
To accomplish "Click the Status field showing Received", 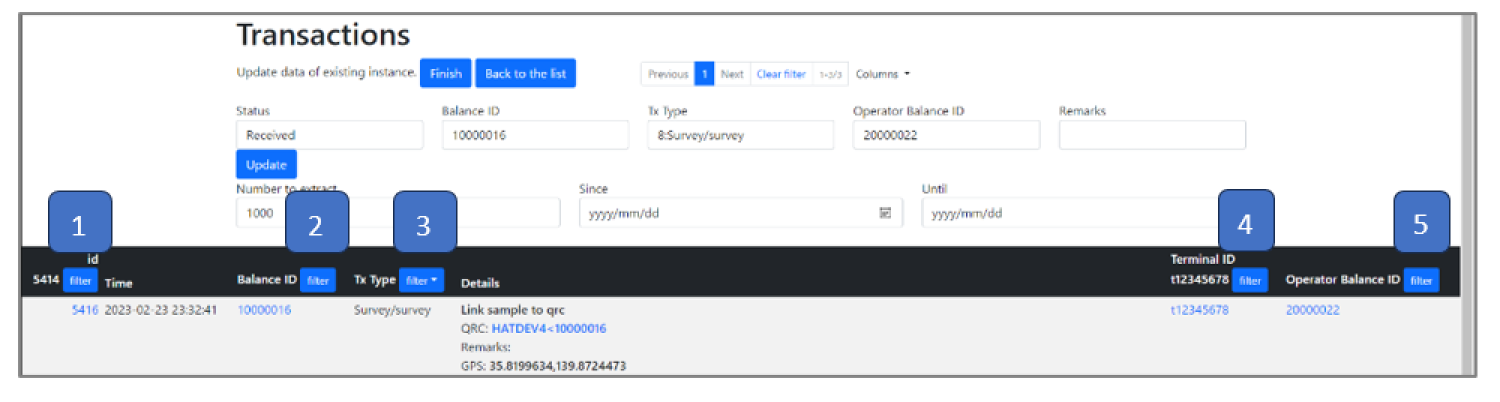I will [x=329, y=135].
